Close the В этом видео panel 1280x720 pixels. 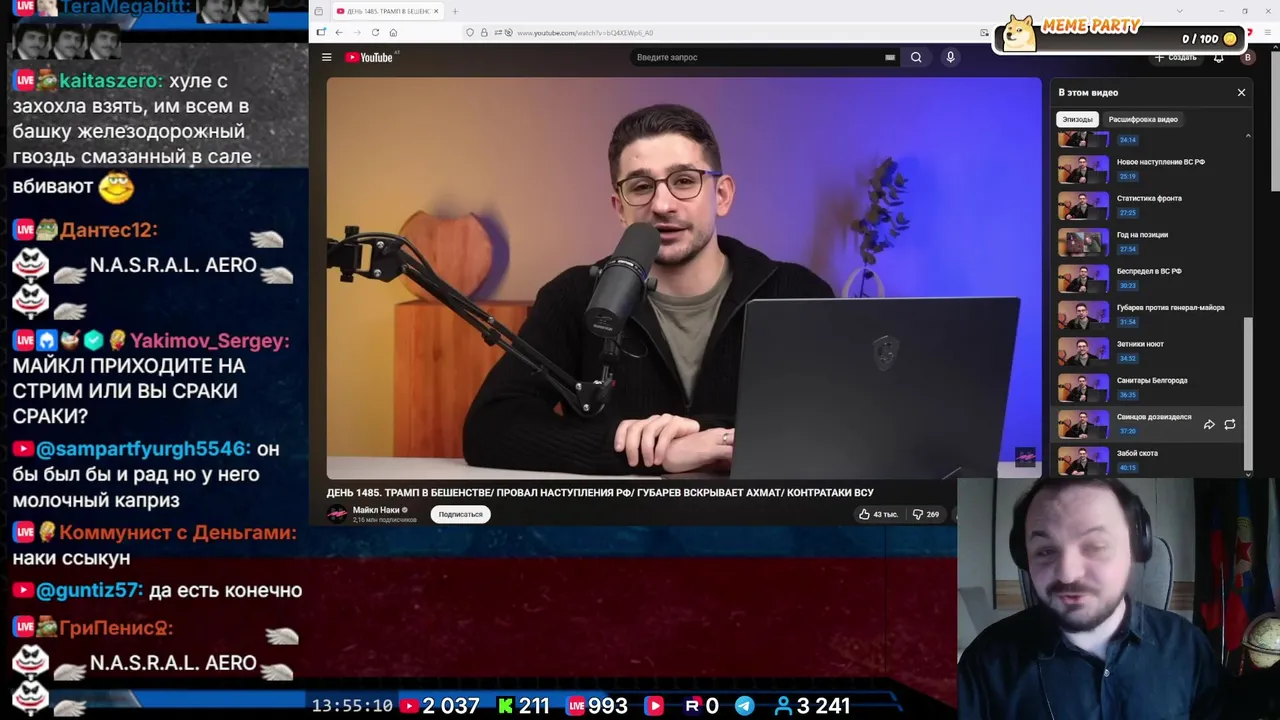[1242, 92]
